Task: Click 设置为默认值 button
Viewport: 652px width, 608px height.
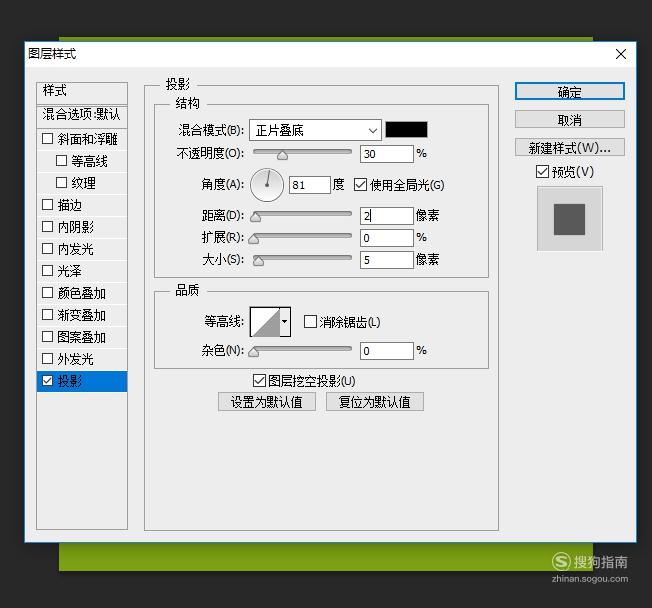Action: tap(267, 402)
